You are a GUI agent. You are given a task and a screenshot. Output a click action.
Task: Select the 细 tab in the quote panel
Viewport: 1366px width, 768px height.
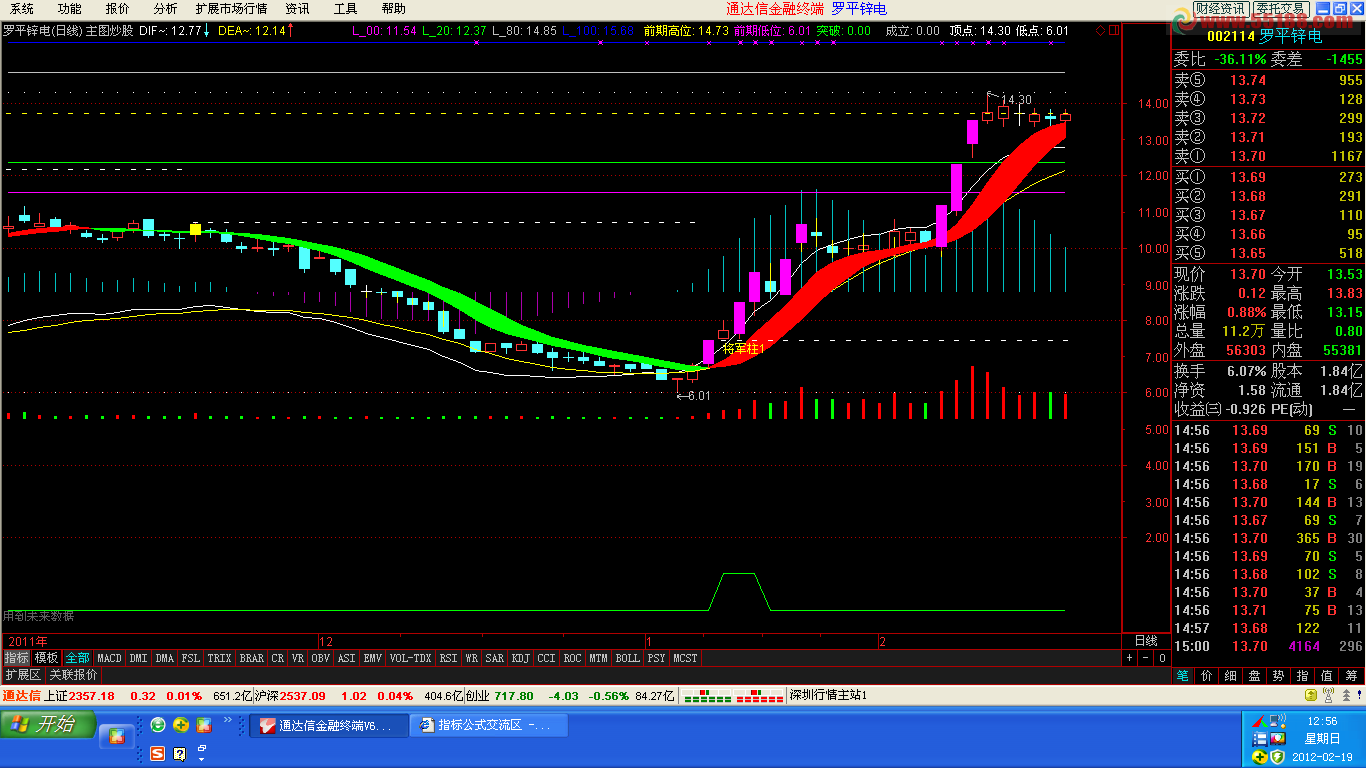[x=1231, y=676]
